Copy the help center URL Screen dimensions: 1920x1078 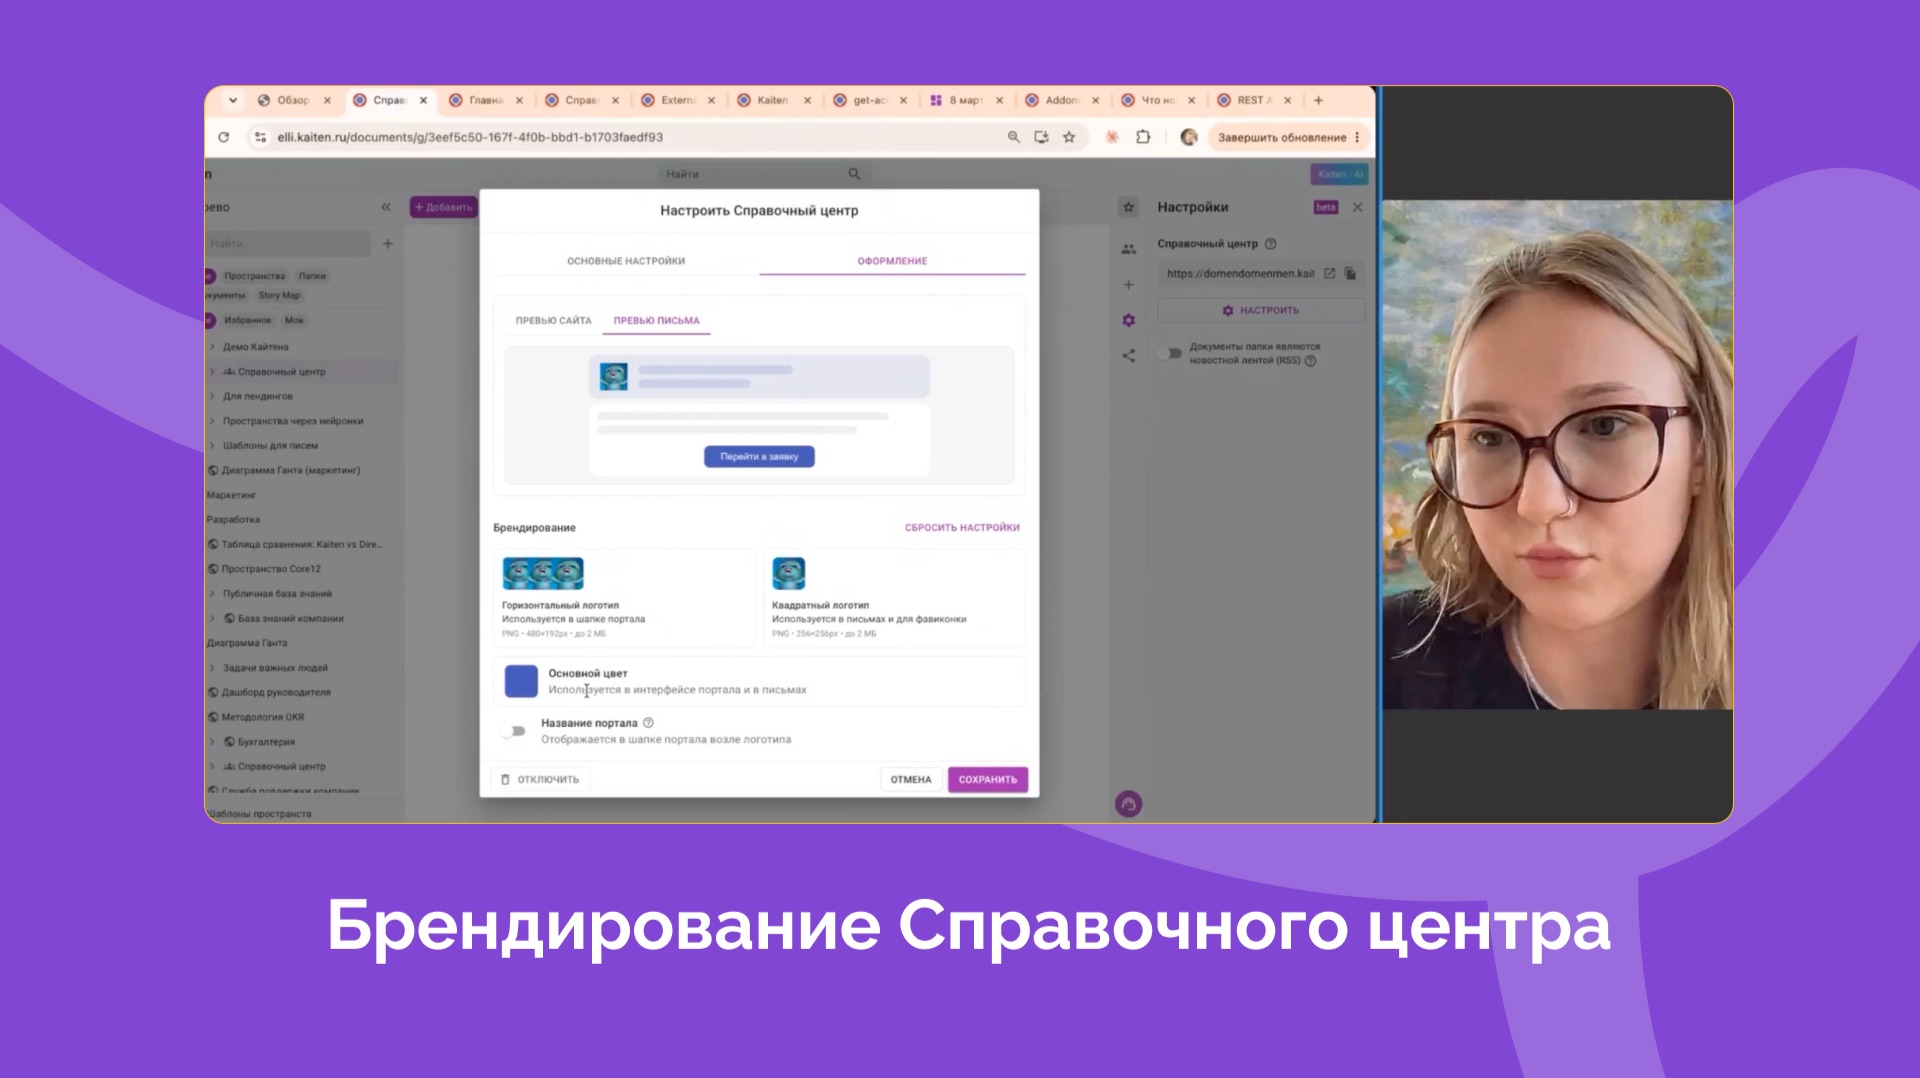(1350, 273)
